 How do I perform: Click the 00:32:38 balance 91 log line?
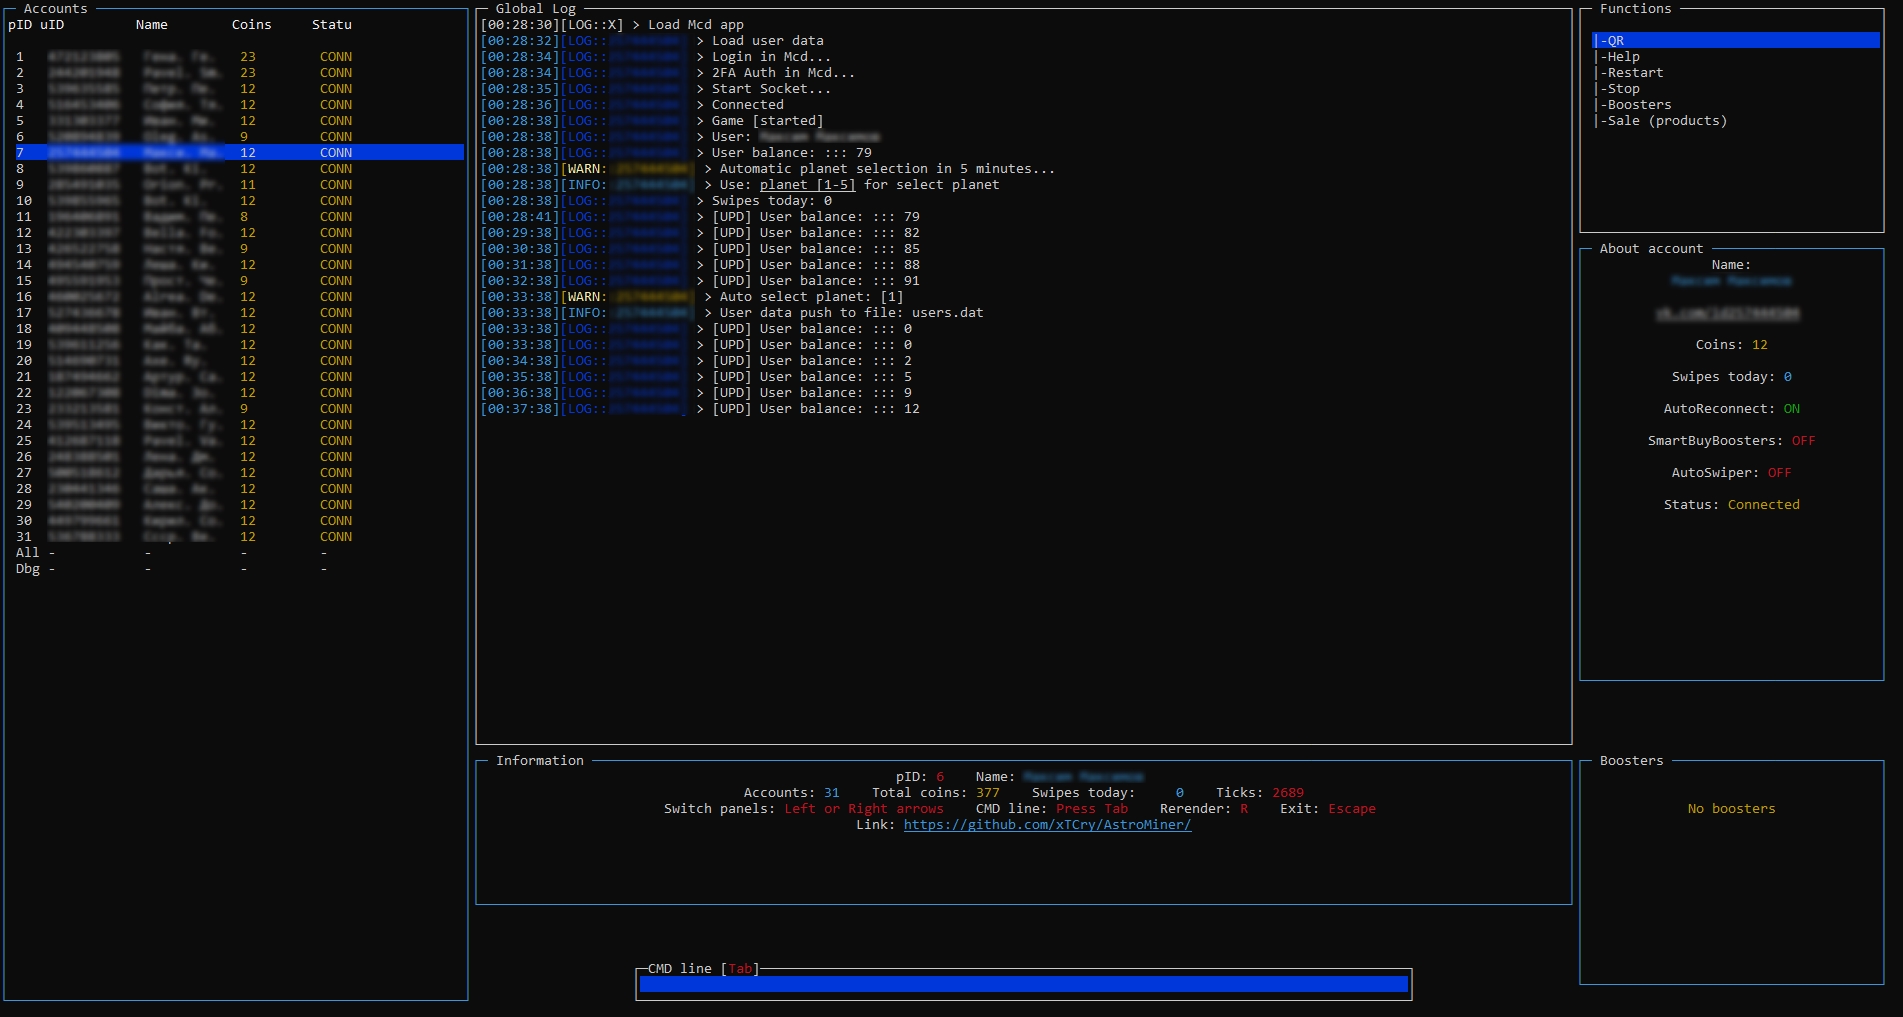700,281
